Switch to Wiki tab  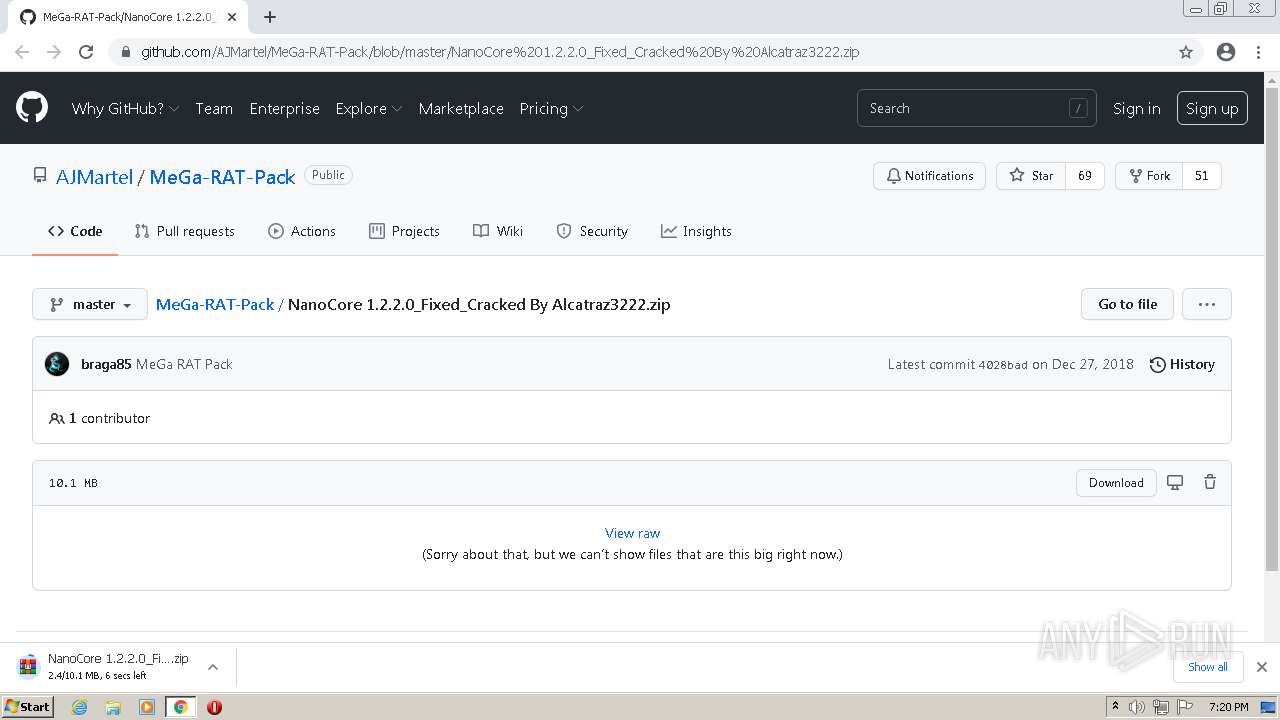click(498, 231)
